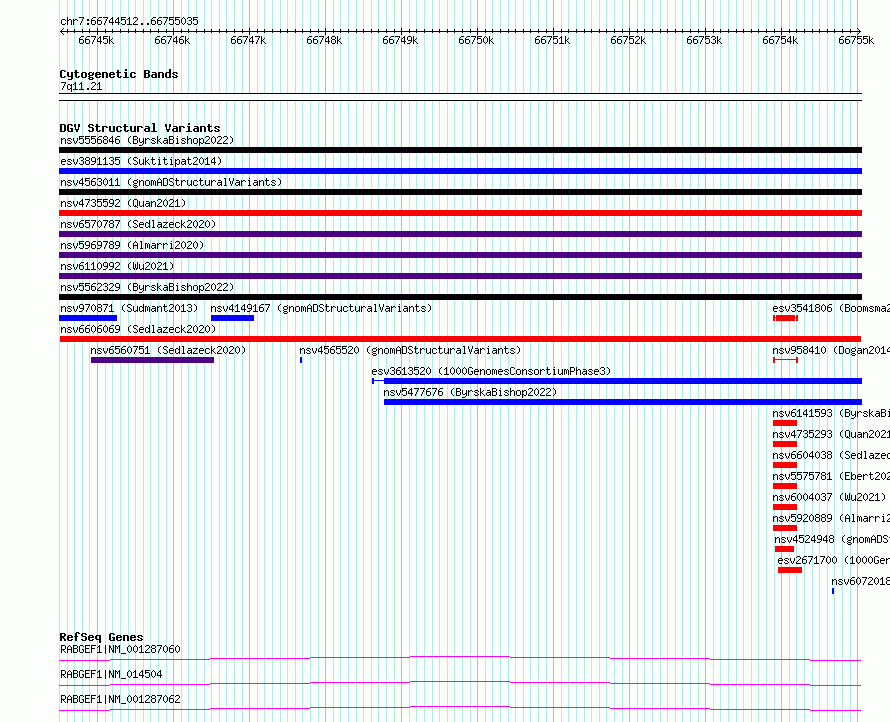The width and height of the screenshot is (890, 722).
Task: Click the blue bar under nsv5477676
Action: pyautogui.click(x=623, y=402)
